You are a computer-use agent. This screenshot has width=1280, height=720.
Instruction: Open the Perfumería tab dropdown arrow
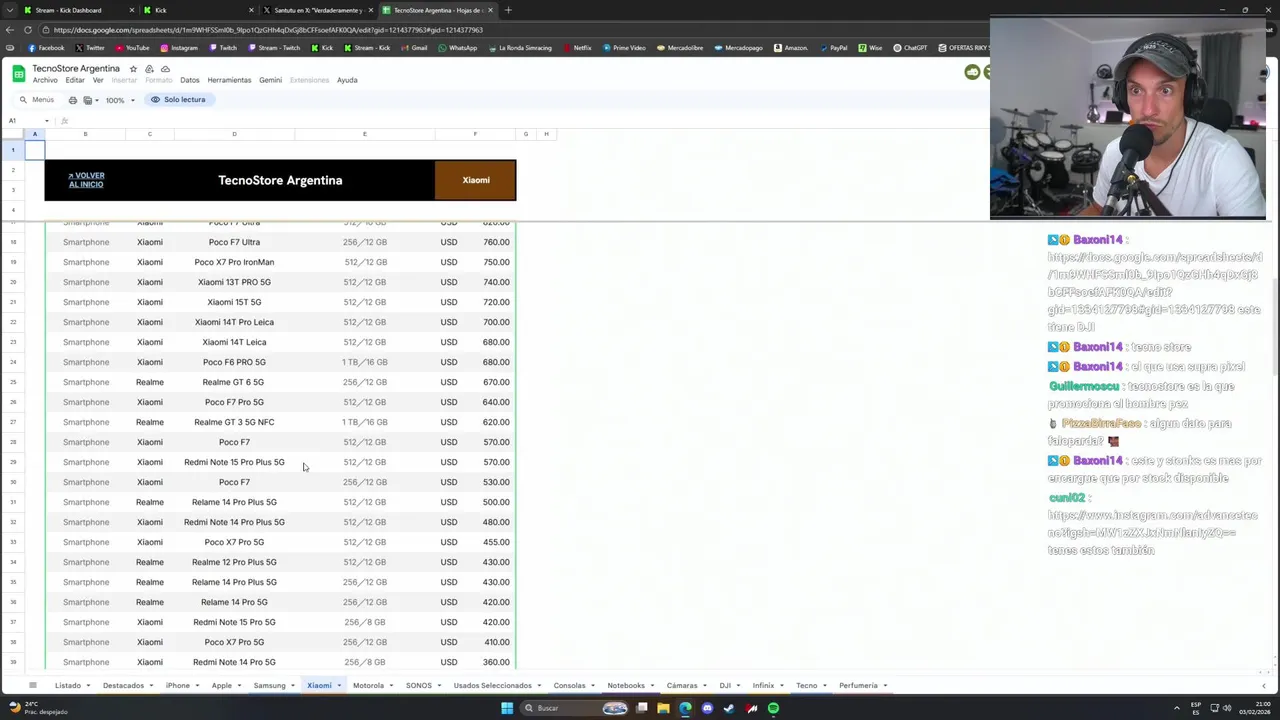886,686
